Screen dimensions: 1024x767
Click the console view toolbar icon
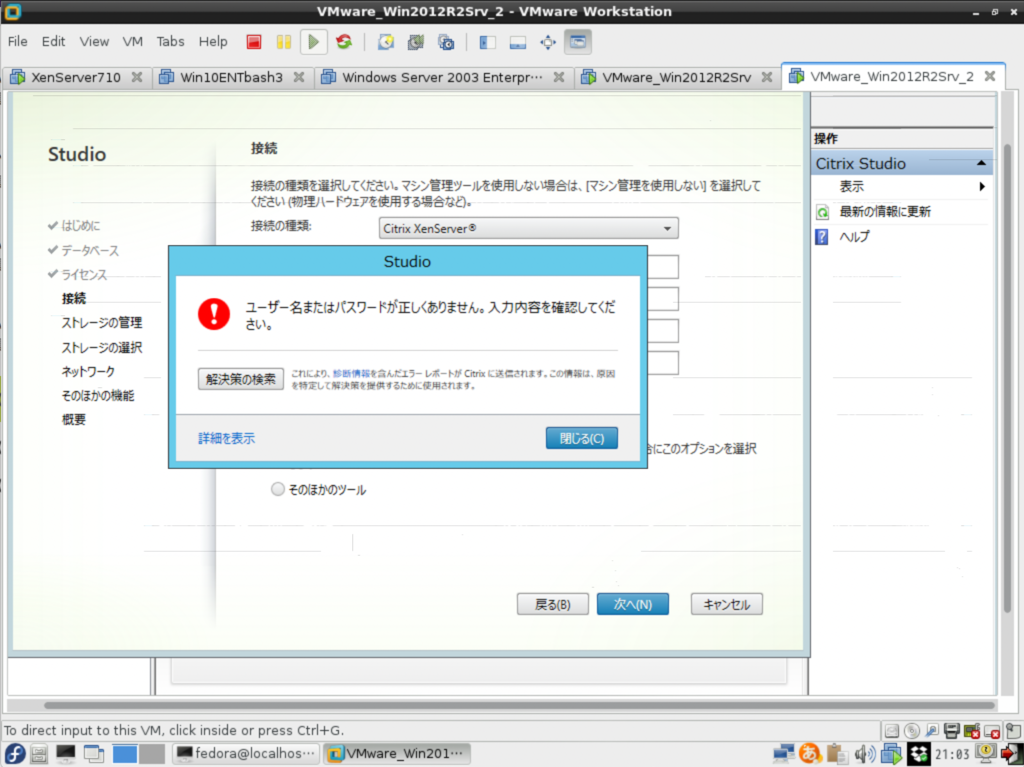[577, 42]
